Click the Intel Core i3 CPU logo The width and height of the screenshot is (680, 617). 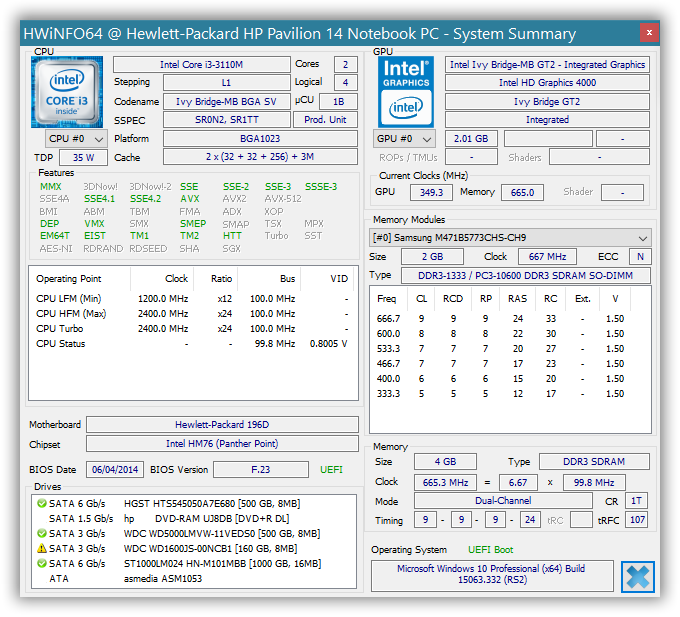(x=67, y=92)
